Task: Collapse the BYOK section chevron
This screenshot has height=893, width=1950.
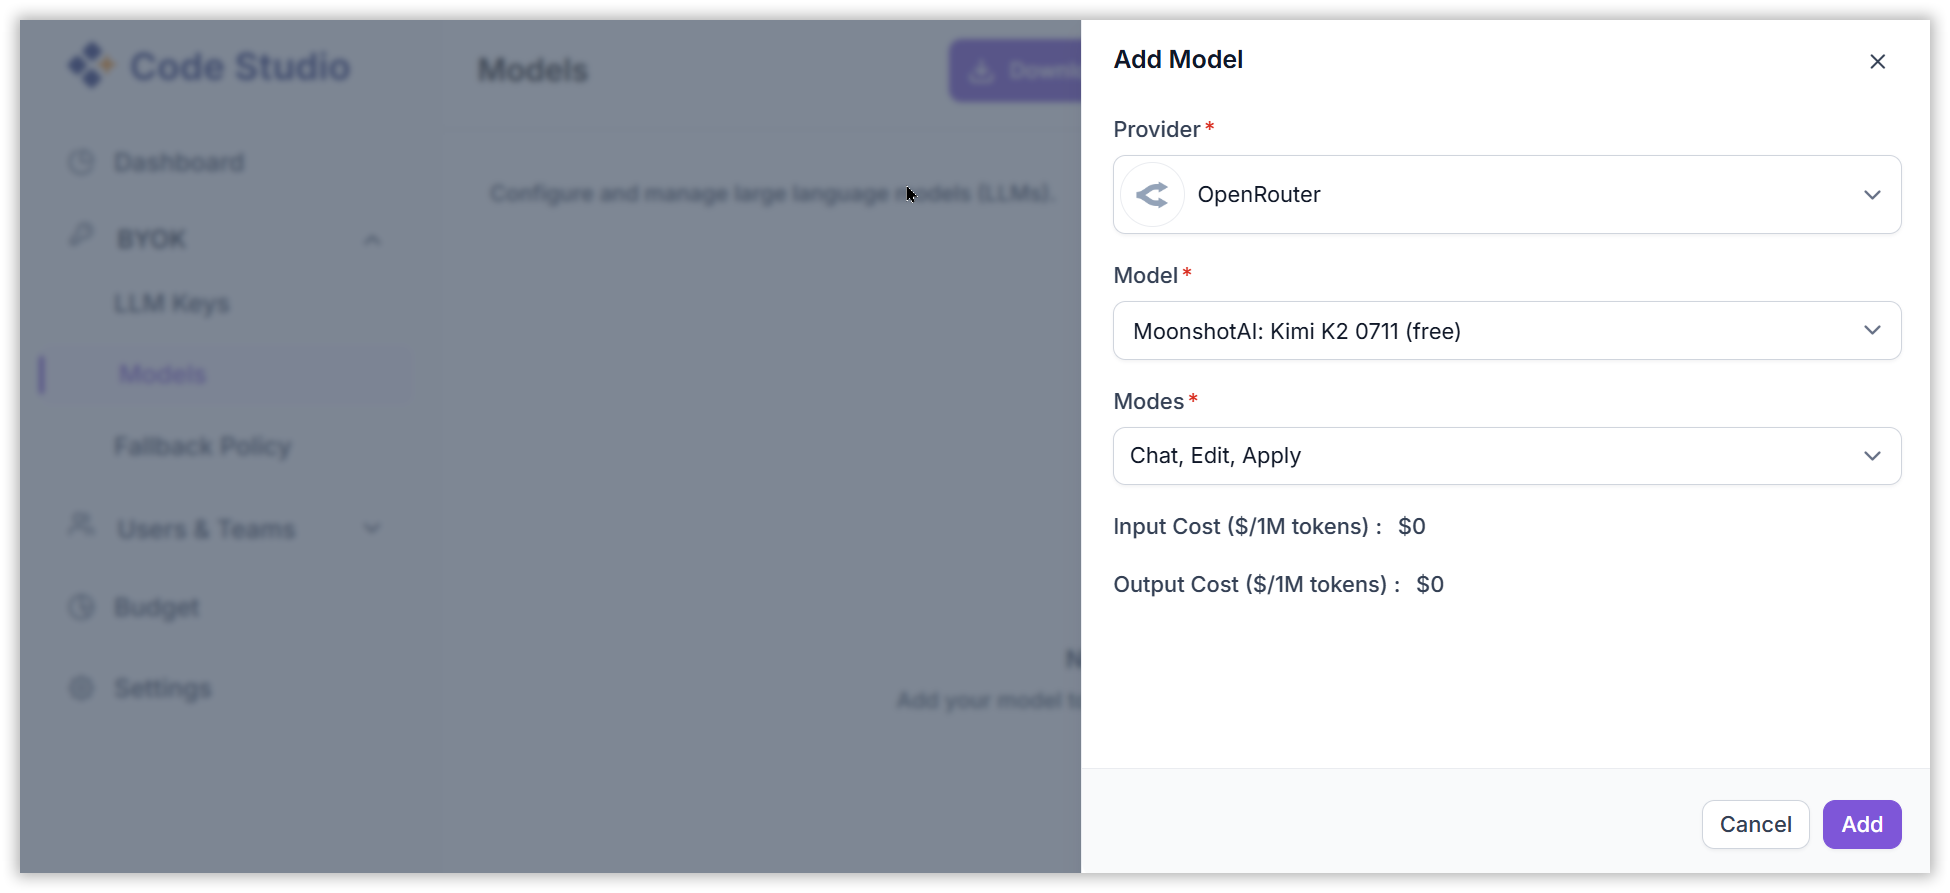Action: pyautogui.click(x=372, y=240)
